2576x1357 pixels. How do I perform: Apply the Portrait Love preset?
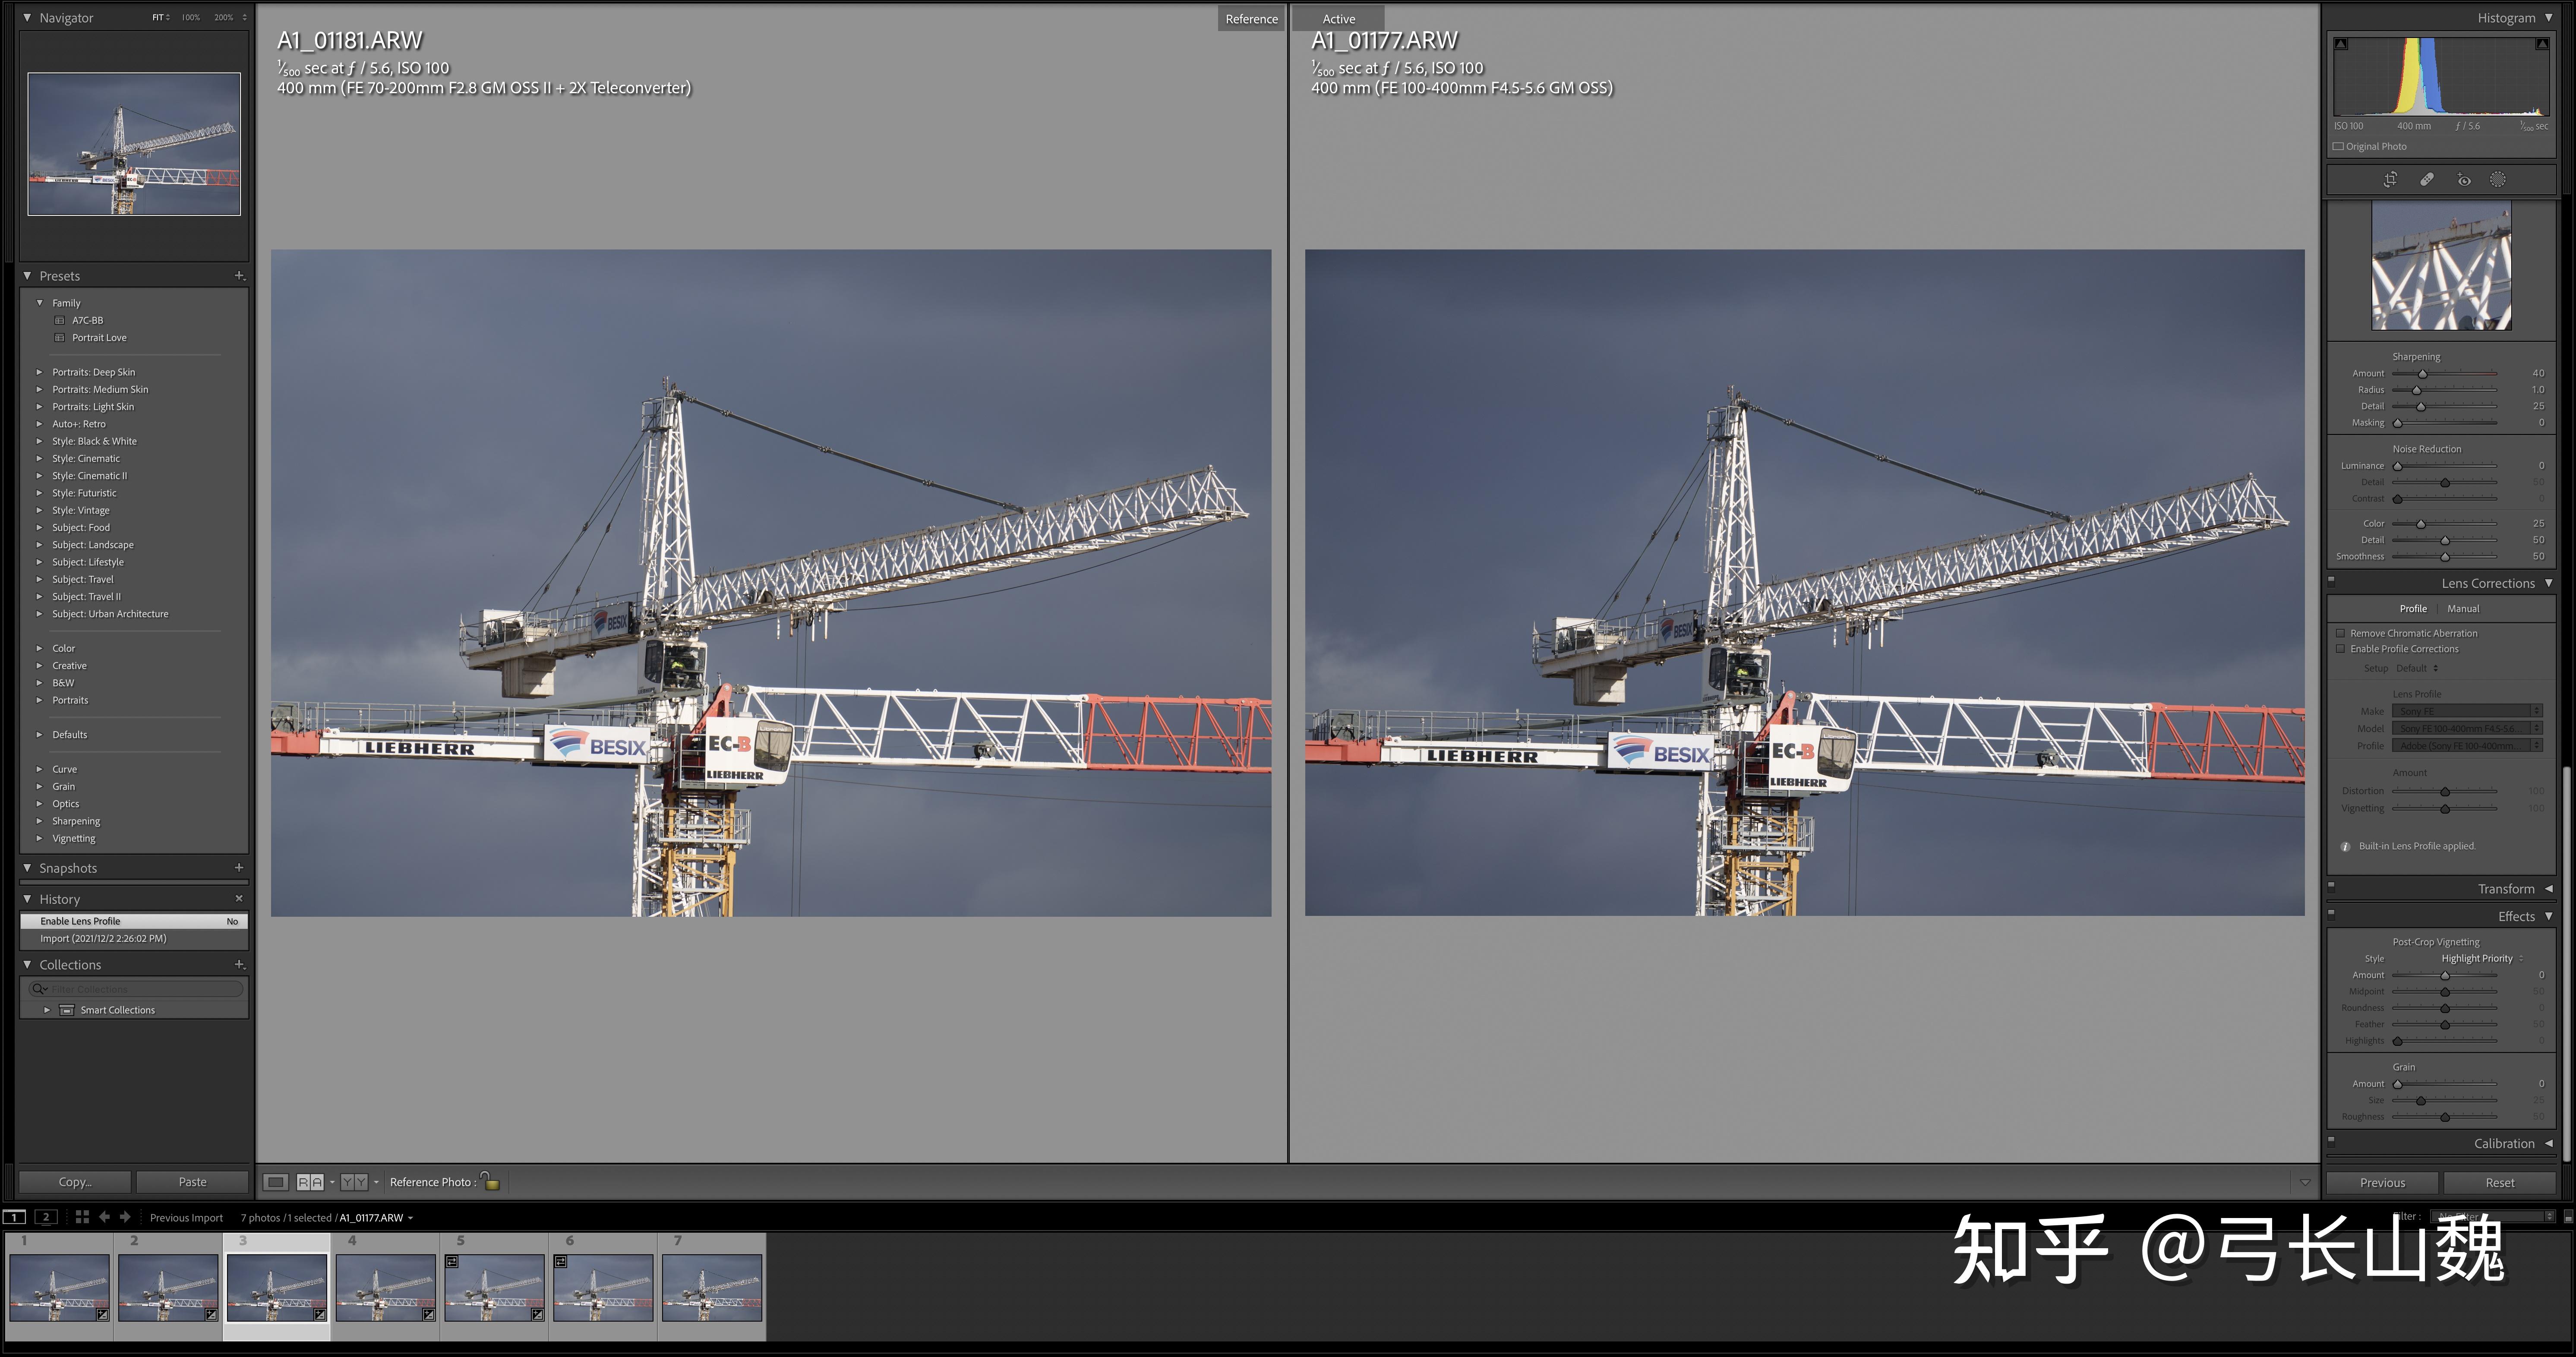(x=99, y=338)
